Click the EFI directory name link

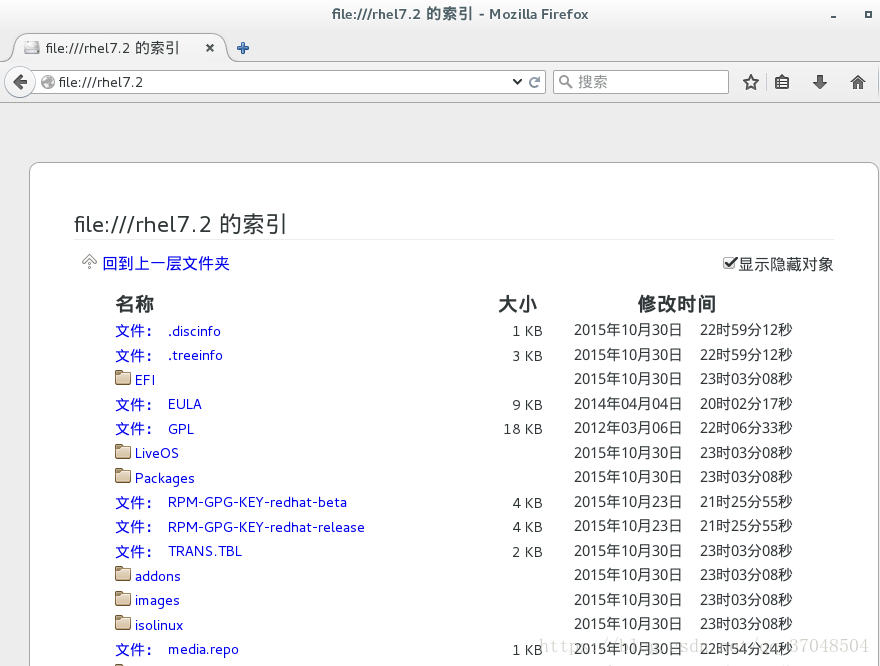pos(145,380)
